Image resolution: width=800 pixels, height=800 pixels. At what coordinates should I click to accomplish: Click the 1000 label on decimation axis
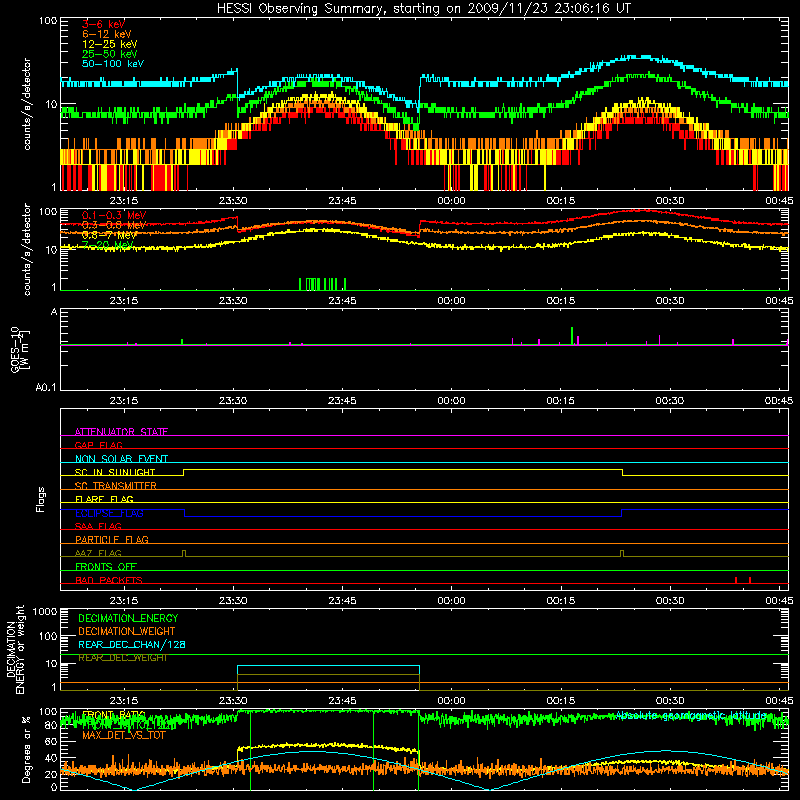(45, 611)
